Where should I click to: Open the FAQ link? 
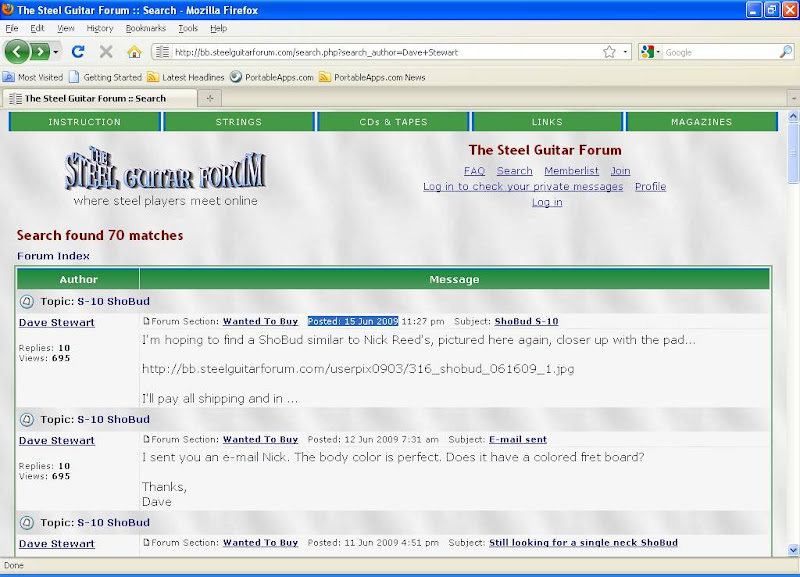click(474, 171)
